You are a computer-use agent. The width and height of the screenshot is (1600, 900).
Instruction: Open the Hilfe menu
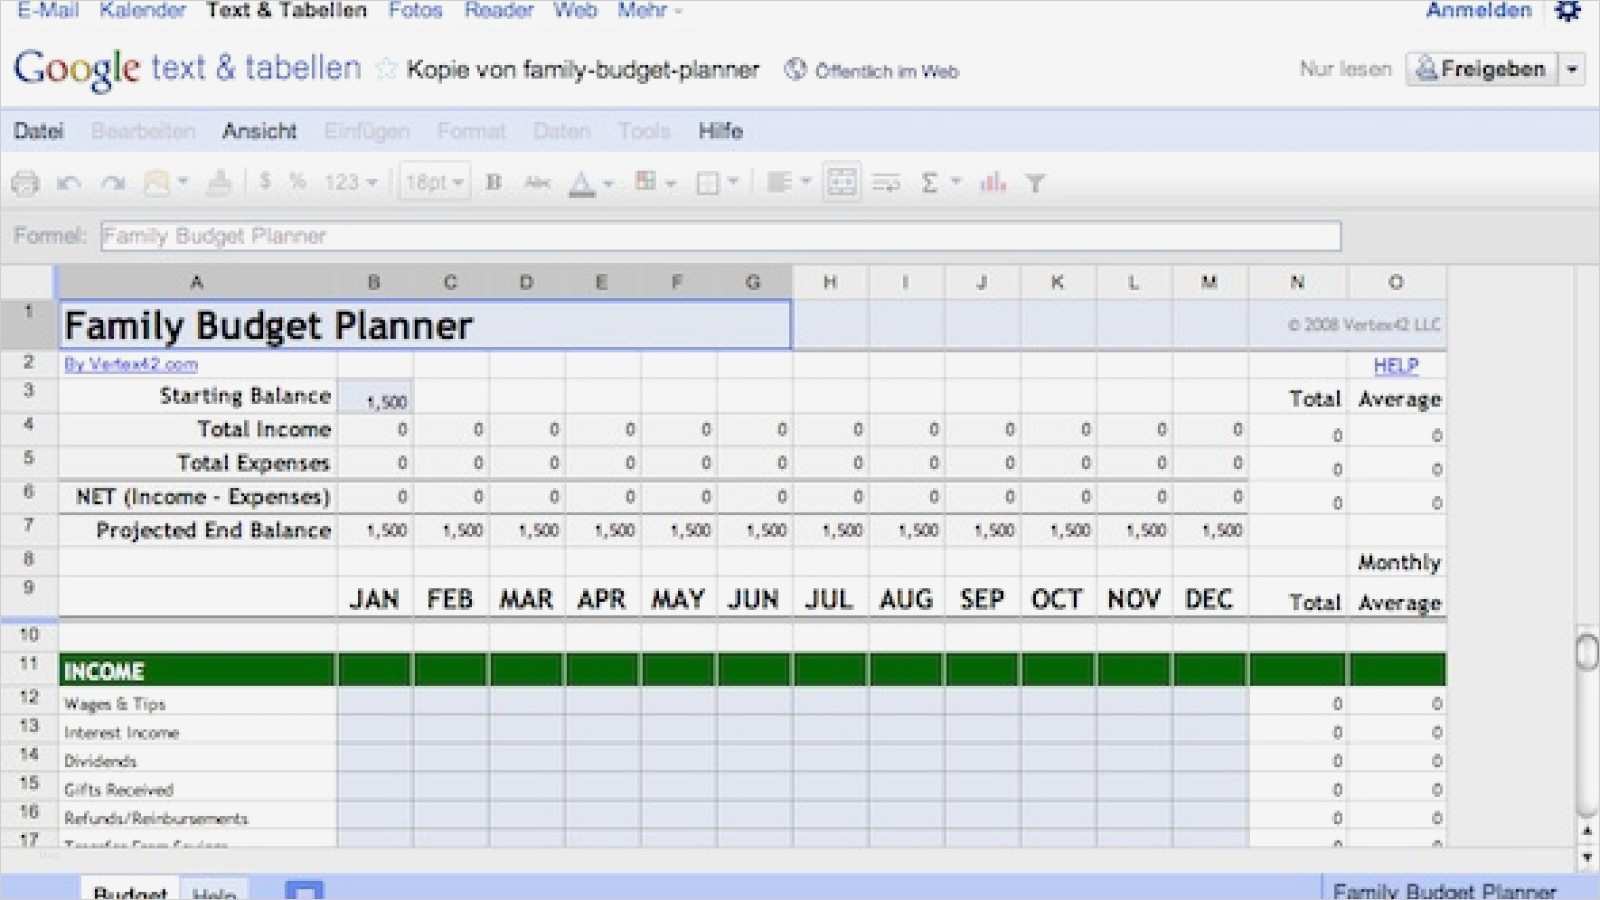click(x=721, y=131)
